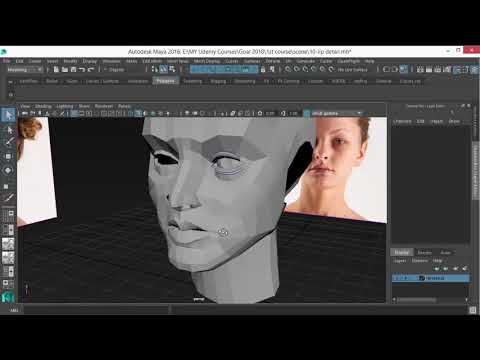
Task: Open the Mesh Display menu
Action: [x=207, y=61]
